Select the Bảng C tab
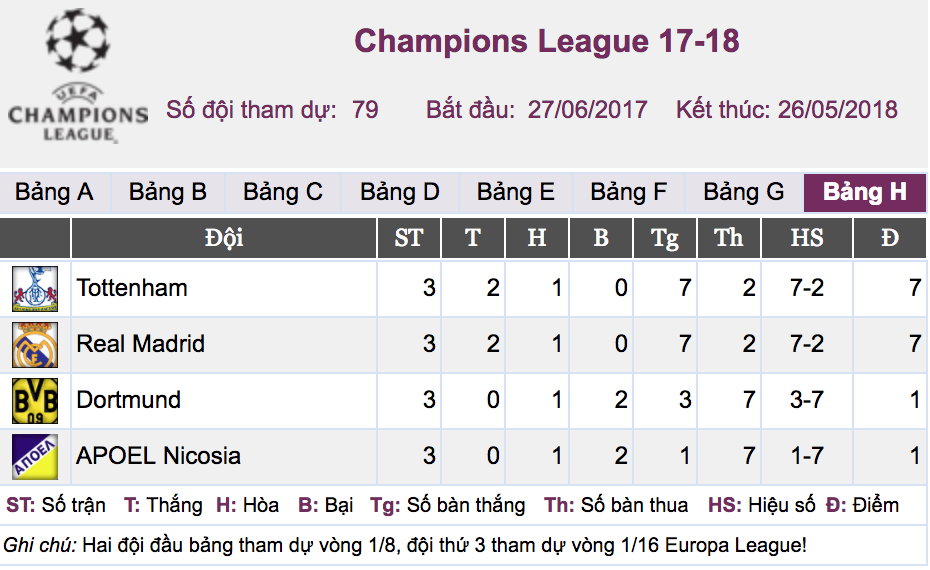Screen dimensions: 930x570 coord(283,192)
